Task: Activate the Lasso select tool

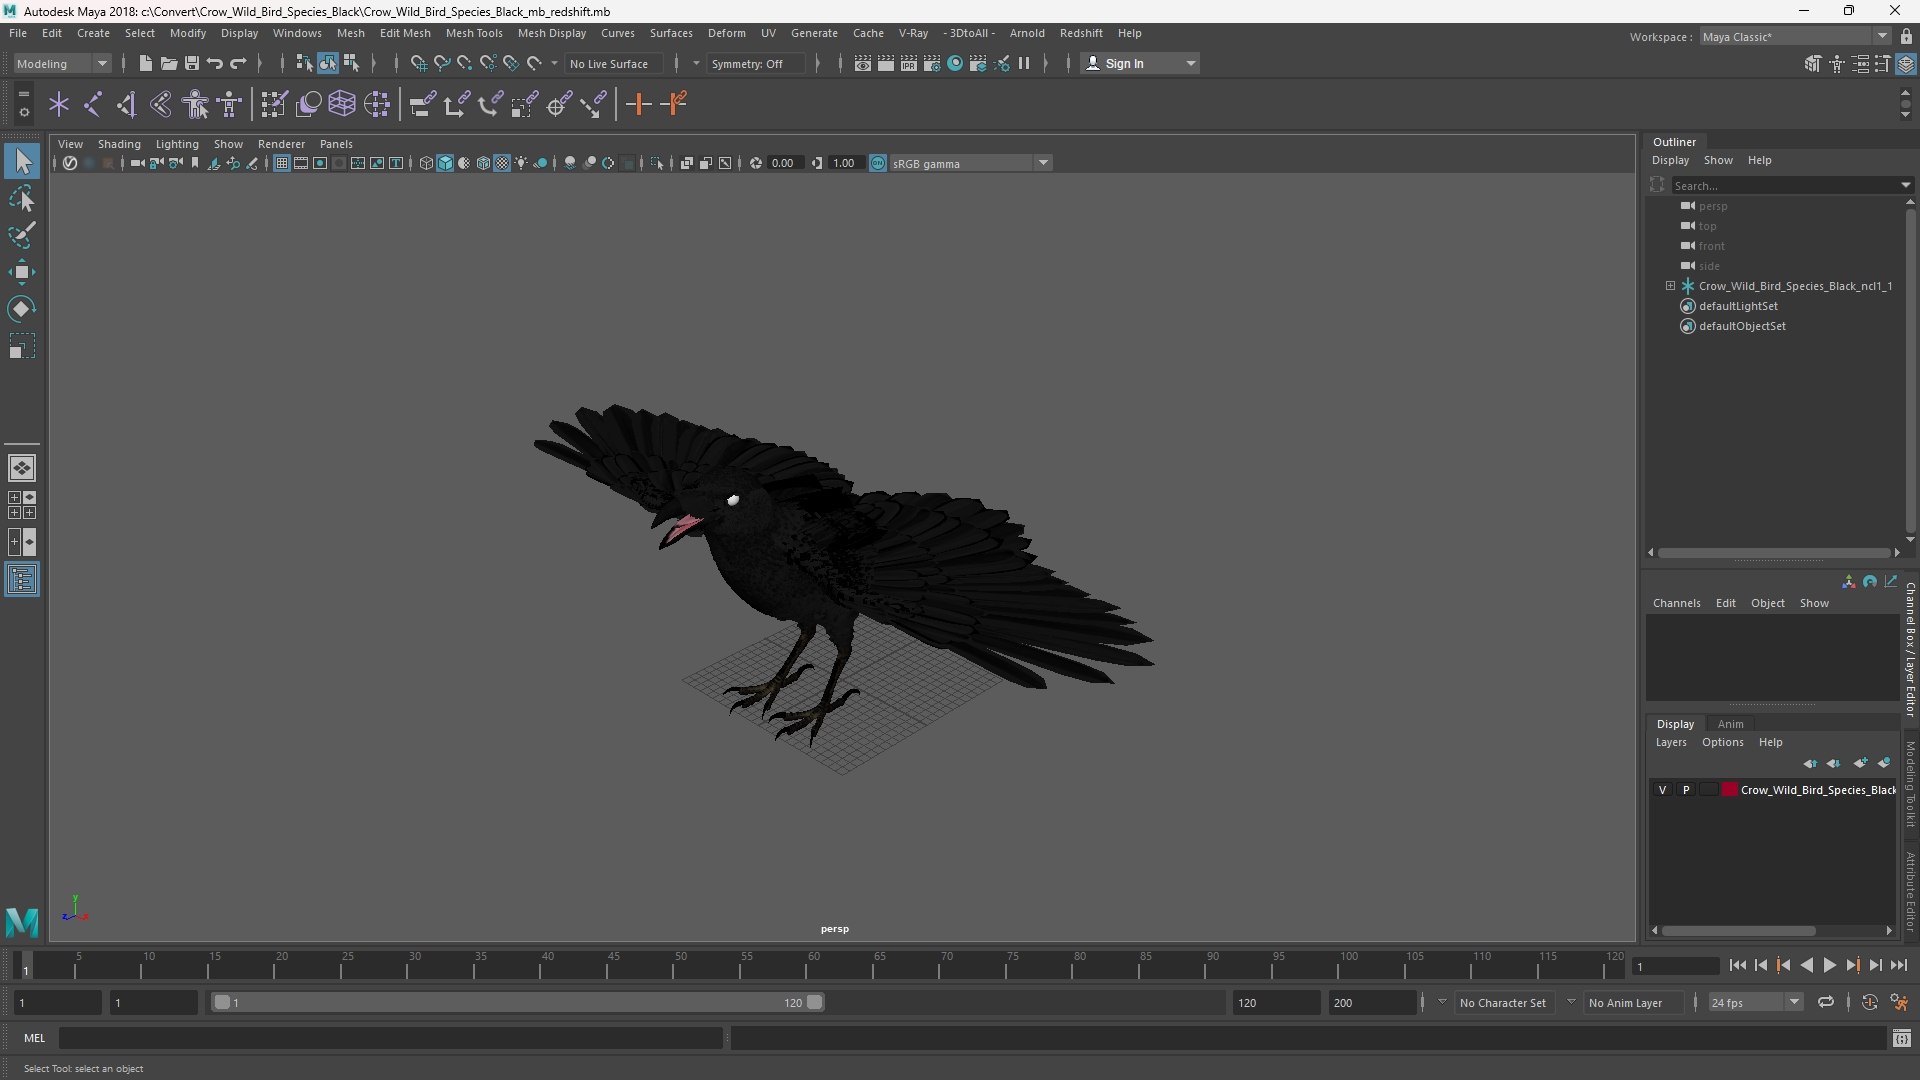Action: click(x=22, y=199)
